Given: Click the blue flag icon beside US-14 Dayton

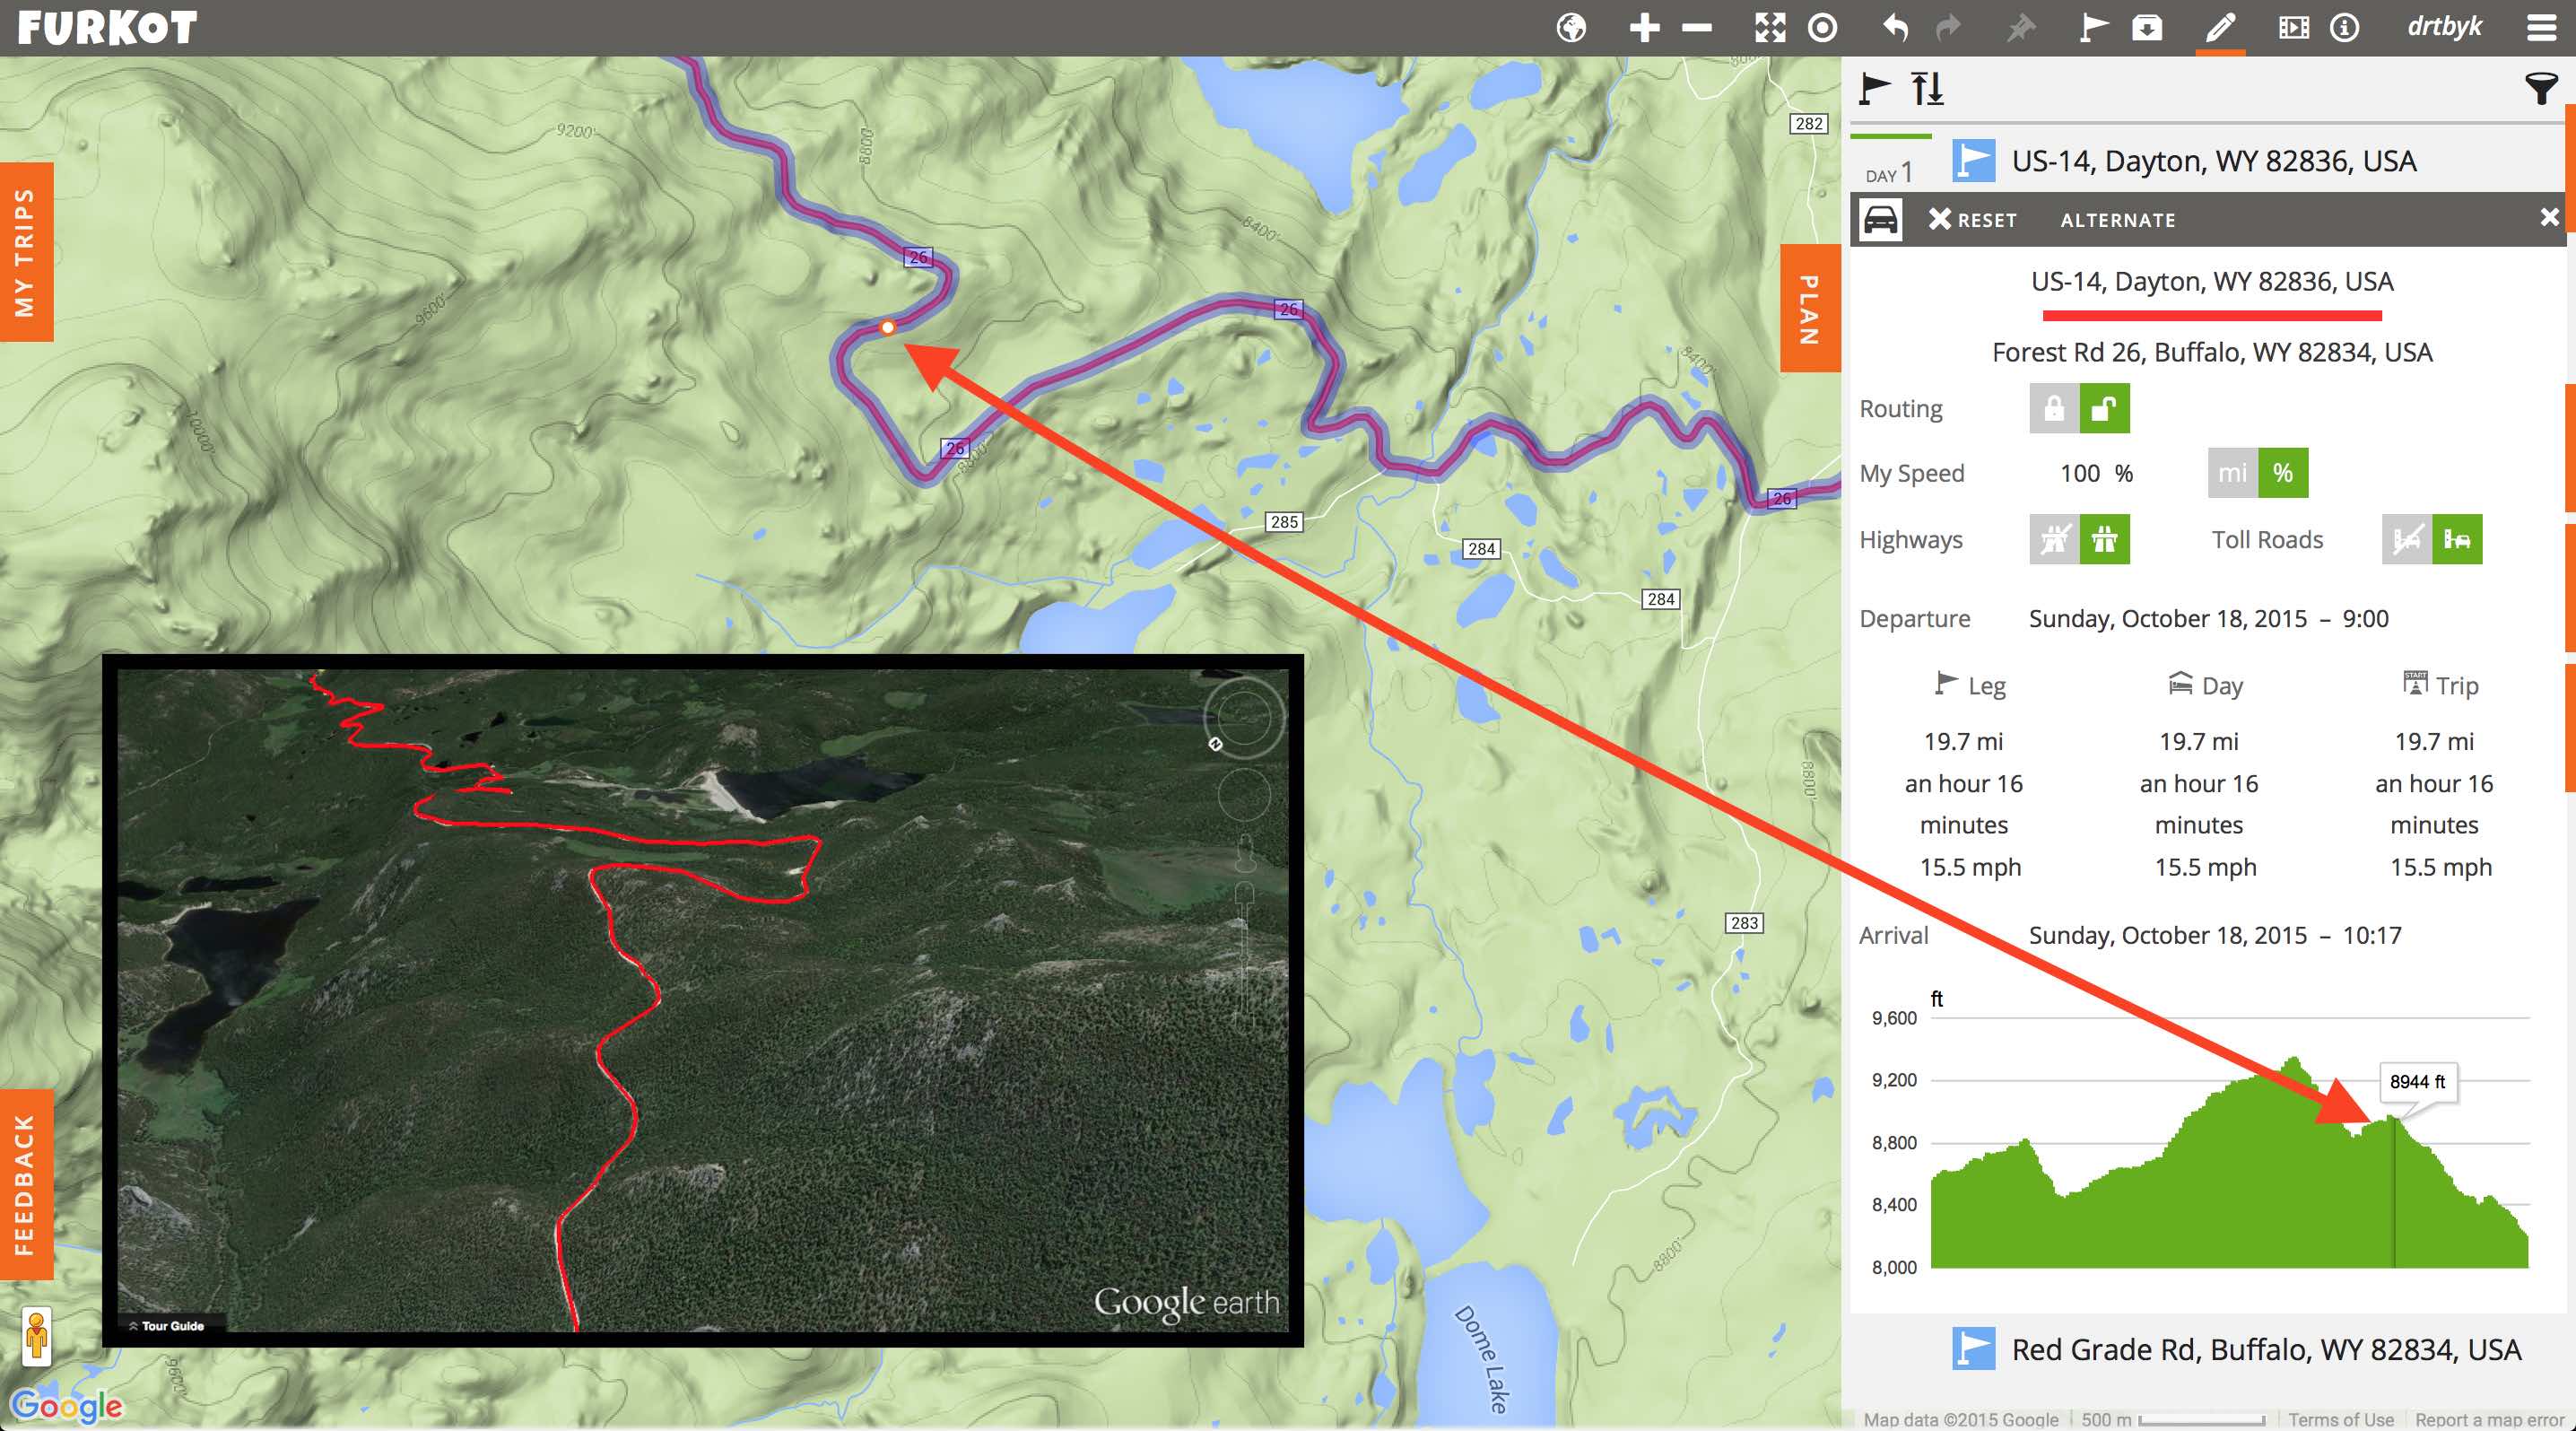Looking at the screenshot, I should (1973, 160).
